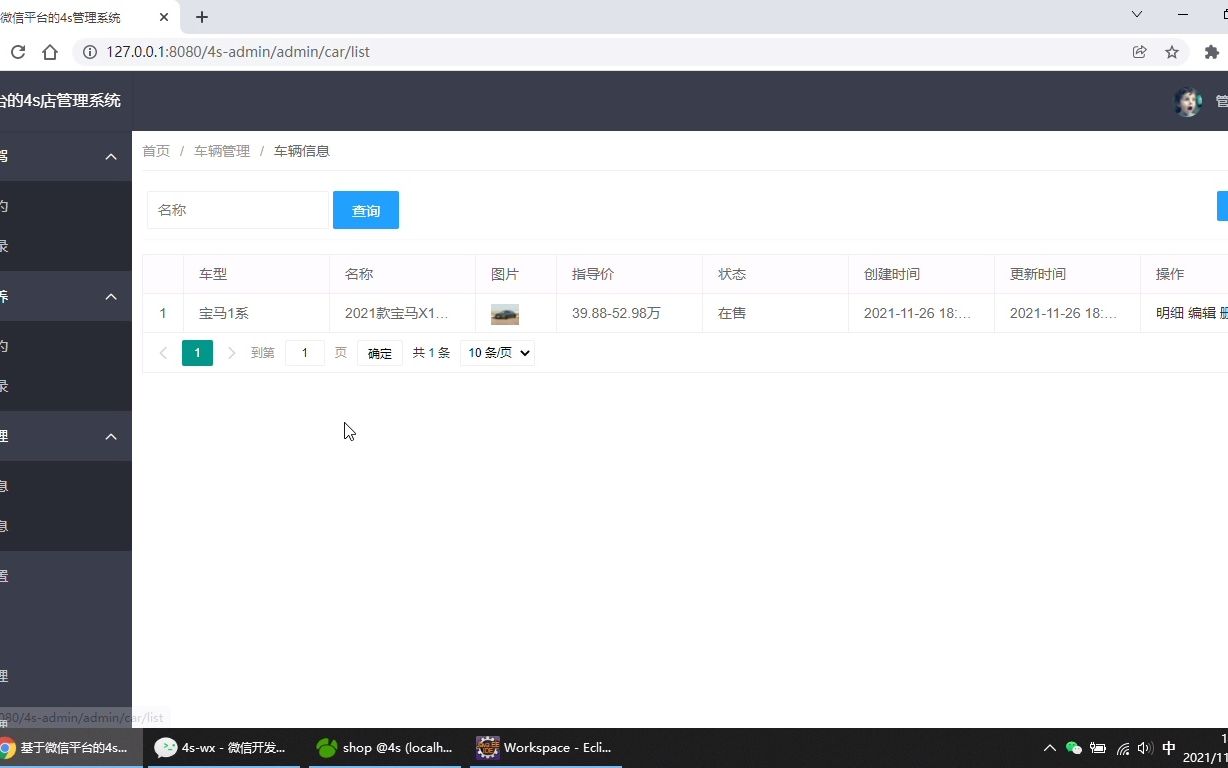The height and width of the screenshot is (768, 1228).
Task: Open the browser extensions puzzle icon
Action: click(x=1211, y=52)
